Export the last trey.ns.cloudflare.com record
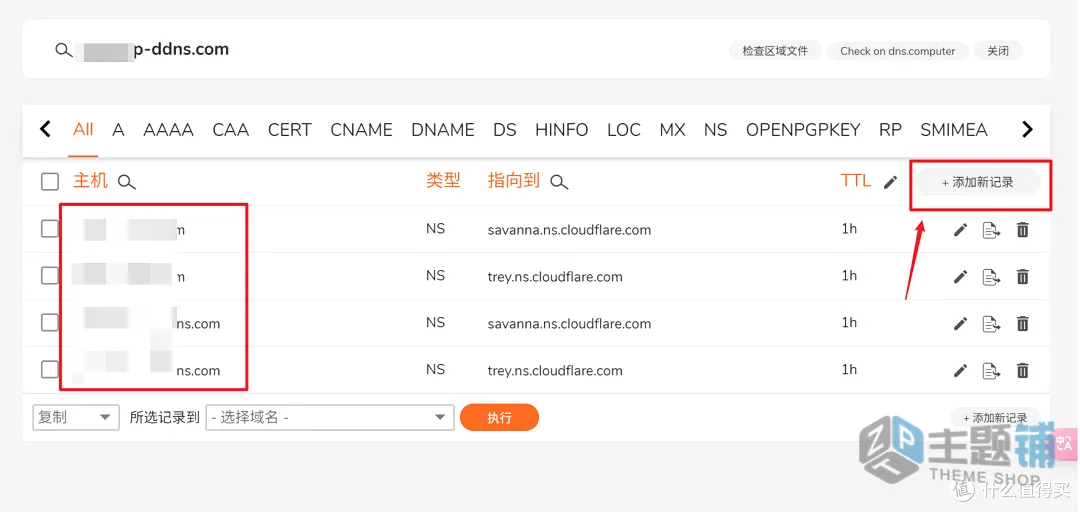Image resolution: width=1080 pixels, height=512 pixels. tap(991, 371)
